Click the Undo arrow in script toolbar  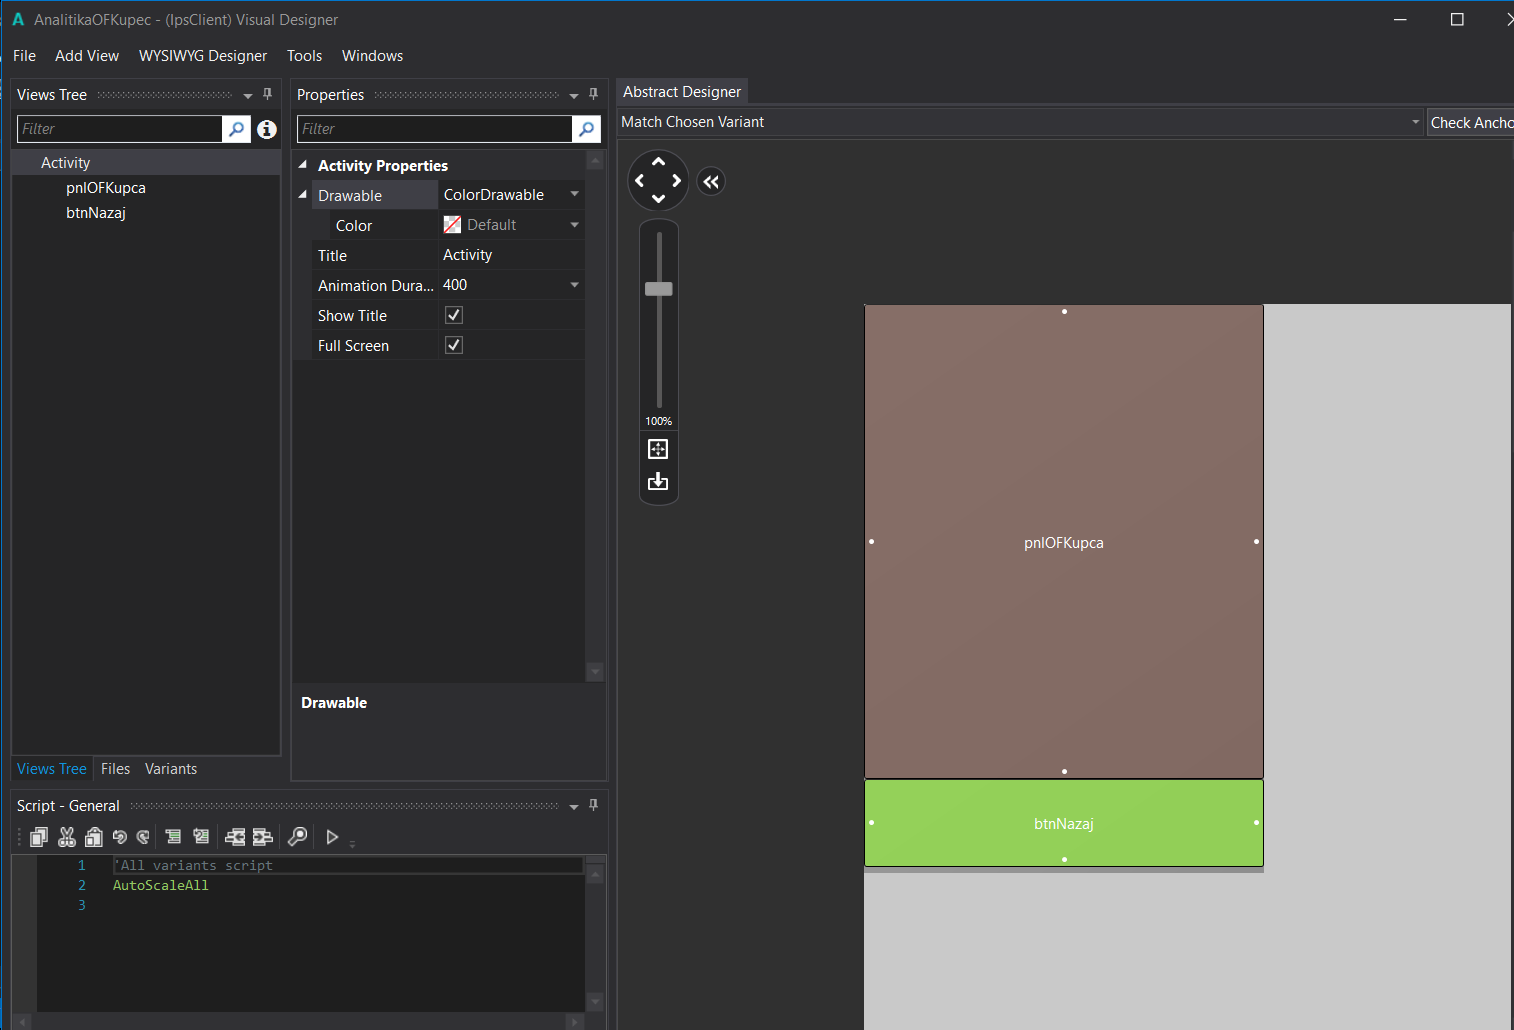click(120, 837)
